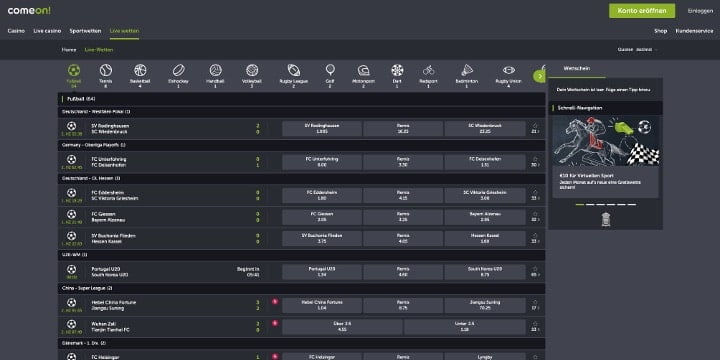Screen dimensions: 720x360
Task: Switch to the Wettschein tab
Action: (577, 68)
